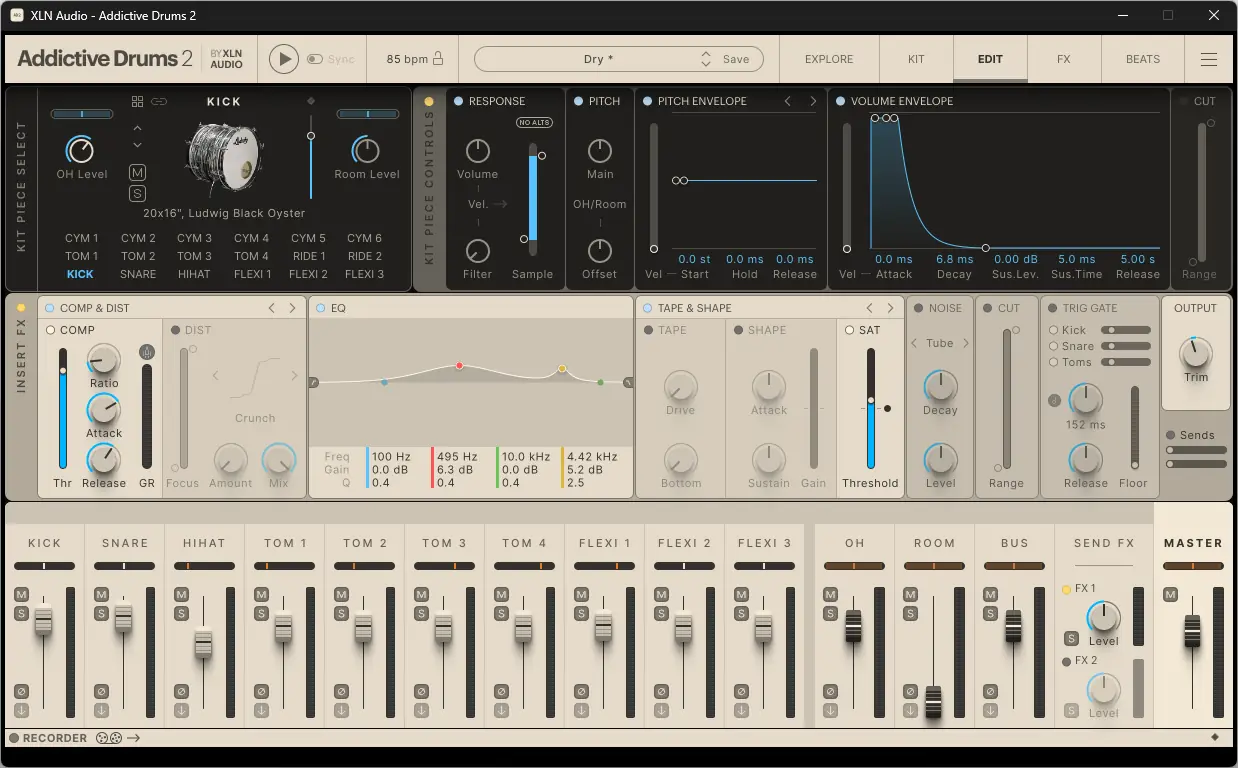Click the lock icon next to 85 bpm
This screenshot has height=768, width=1238.
(438, 58)
